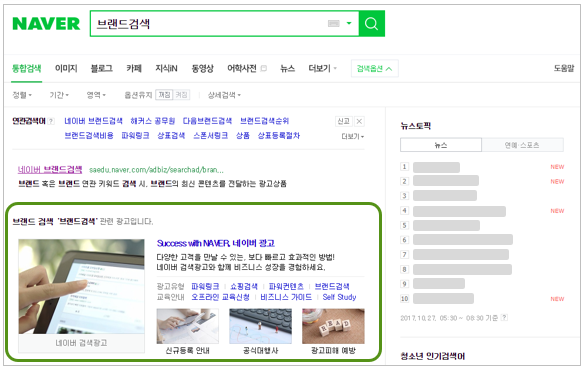The image size is (586, 370).
Task: Click the green search magnifier button
Action: (371, 24)
